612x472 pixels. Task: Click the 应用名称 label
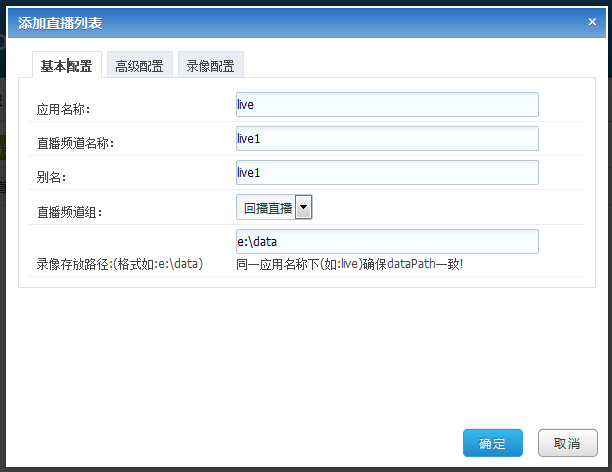(64, 109)
